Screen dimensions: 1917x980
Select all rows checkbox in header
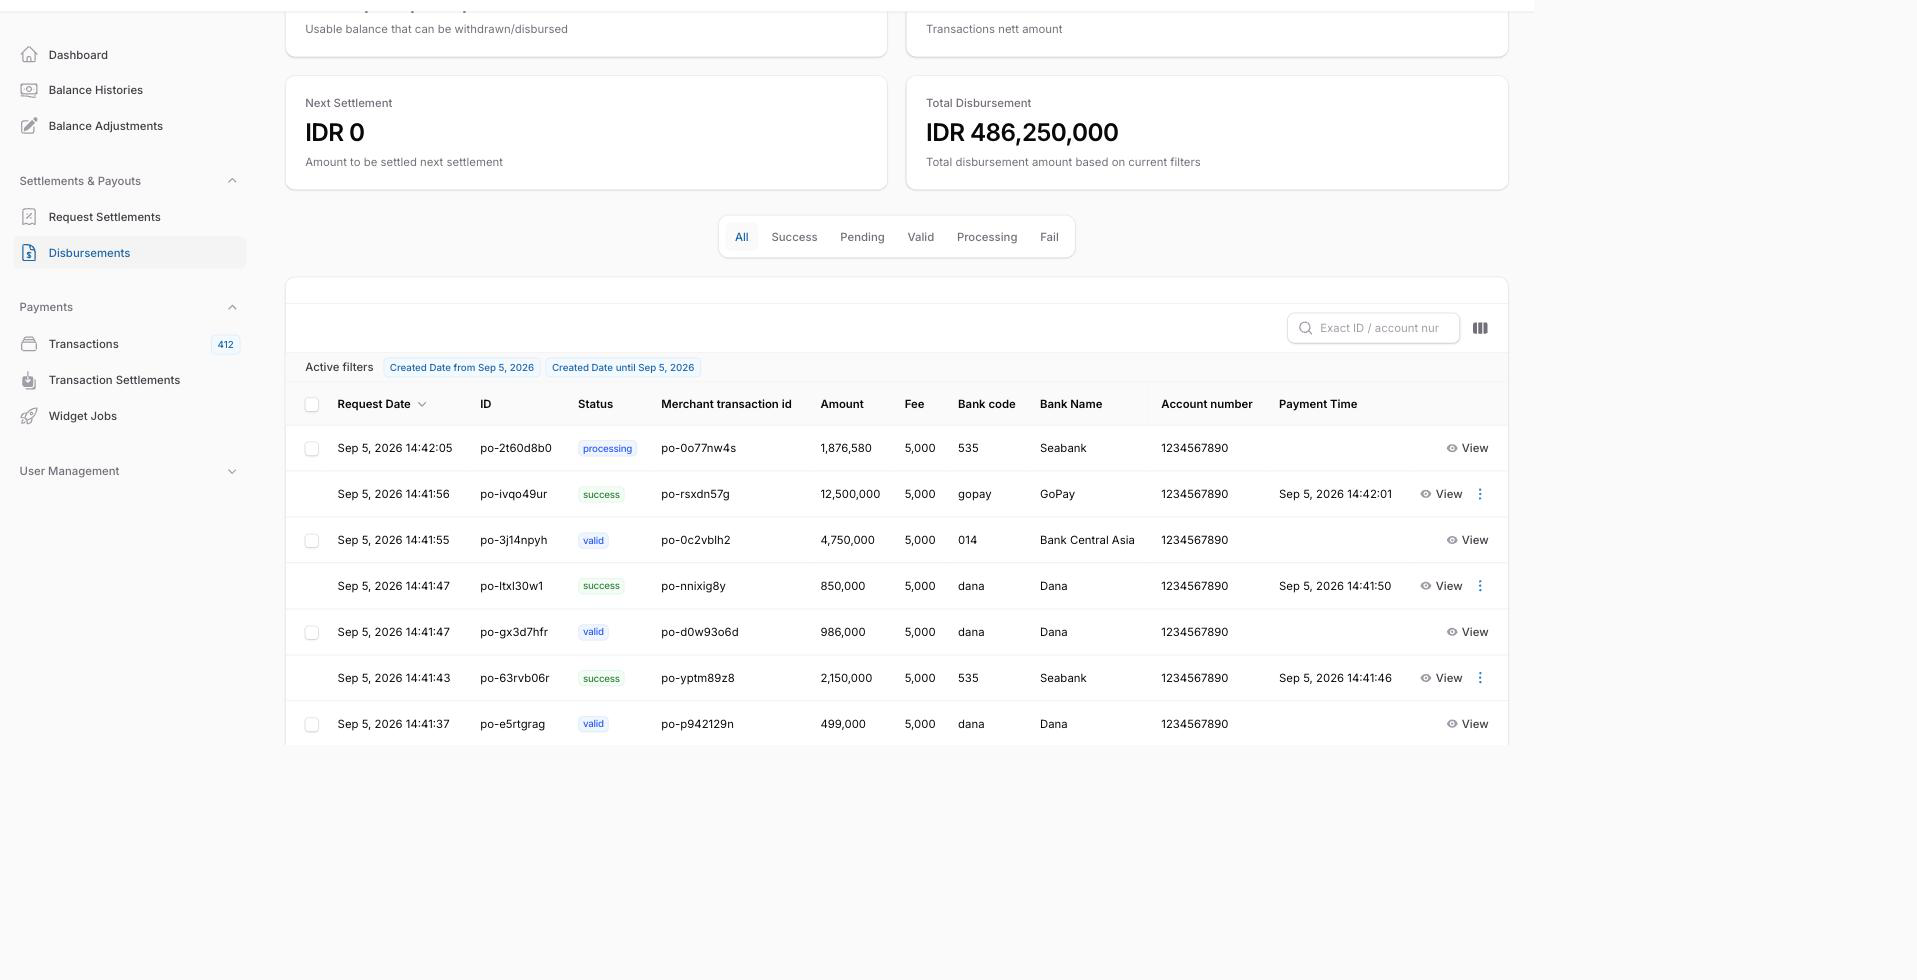click(x=312, y=405)
